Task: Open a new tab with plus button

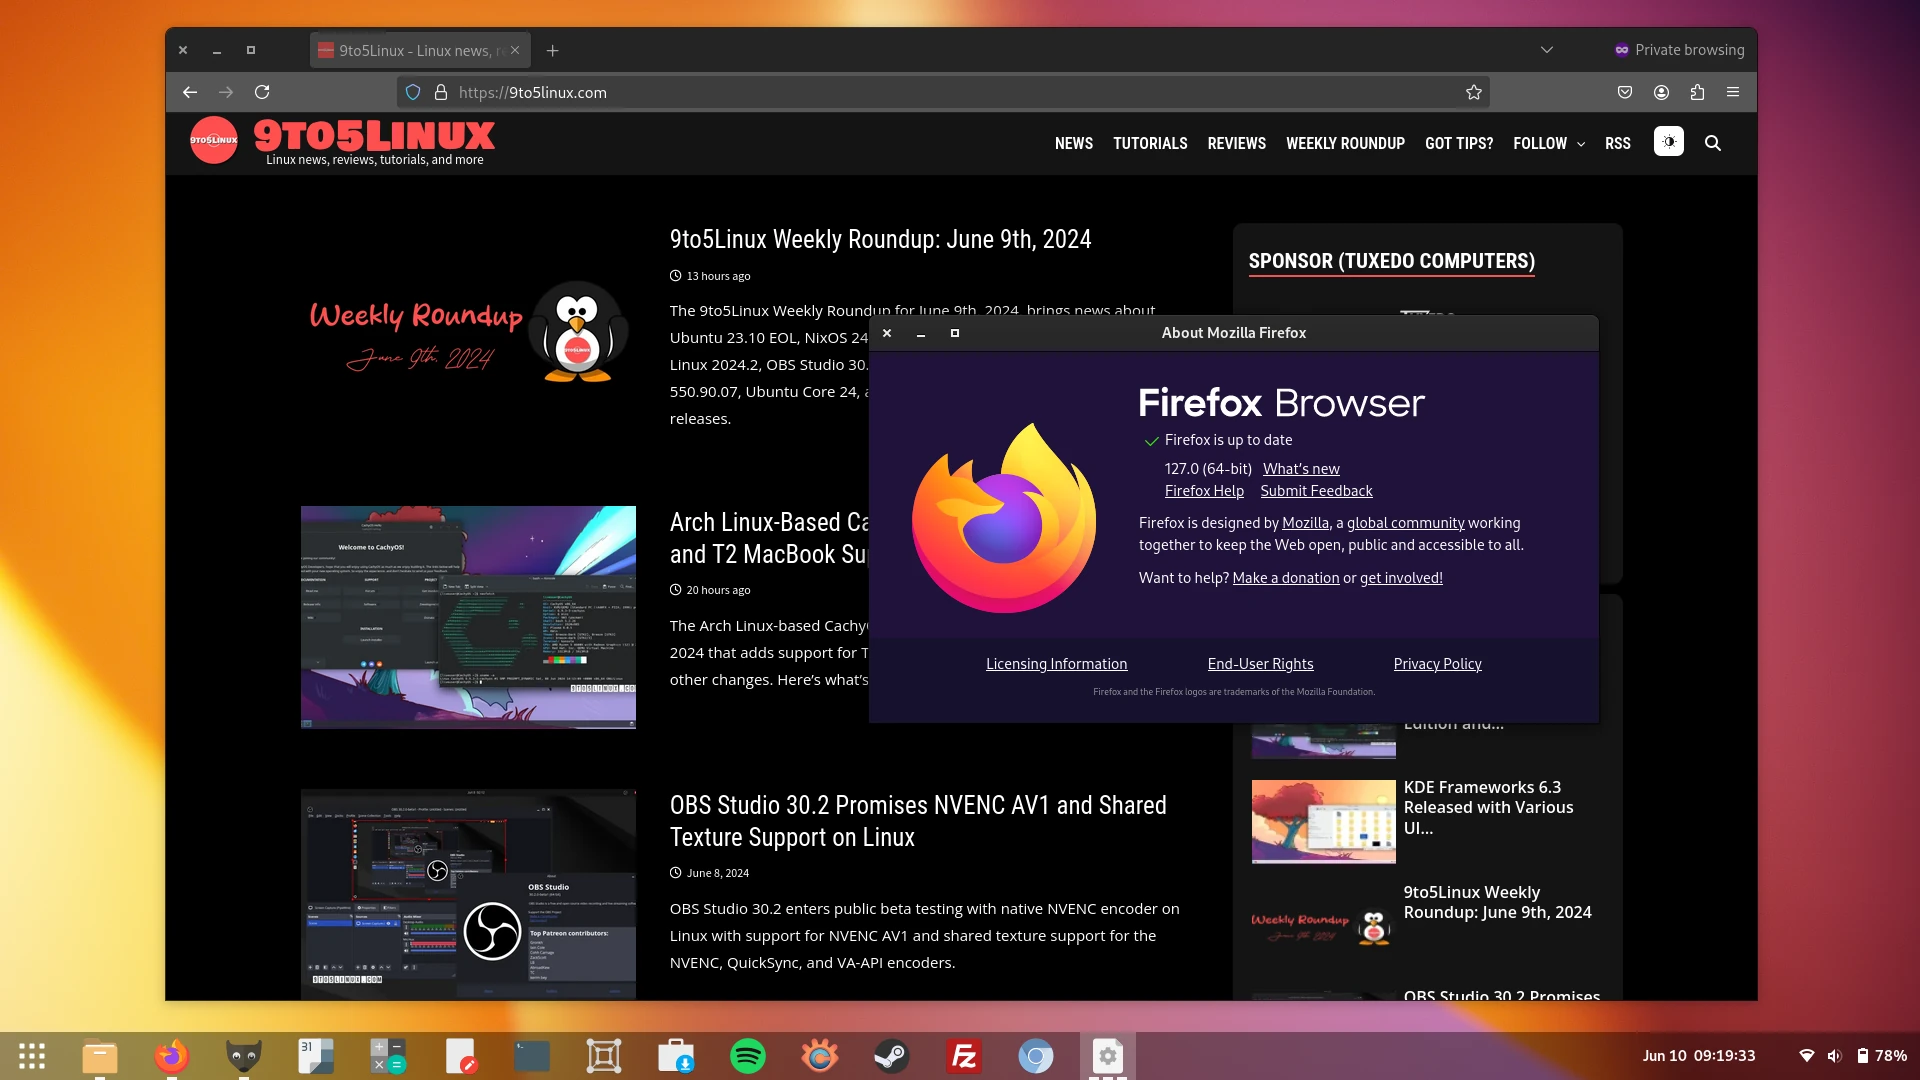Action: (x=553, y=50)
